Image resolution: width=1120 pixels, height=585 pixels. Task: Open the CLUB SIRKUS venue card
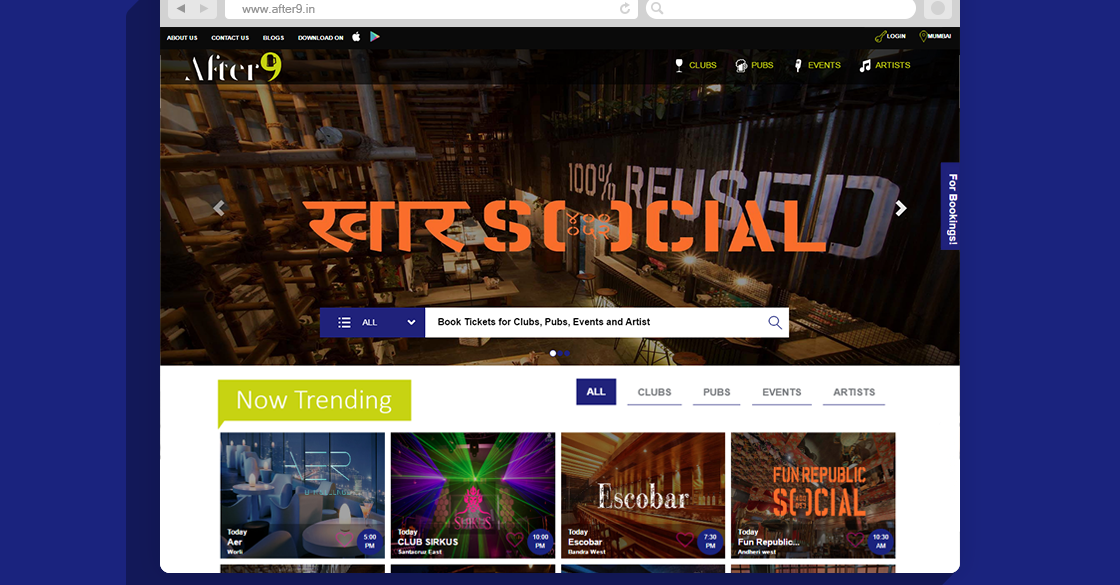[x=473, y=494]
